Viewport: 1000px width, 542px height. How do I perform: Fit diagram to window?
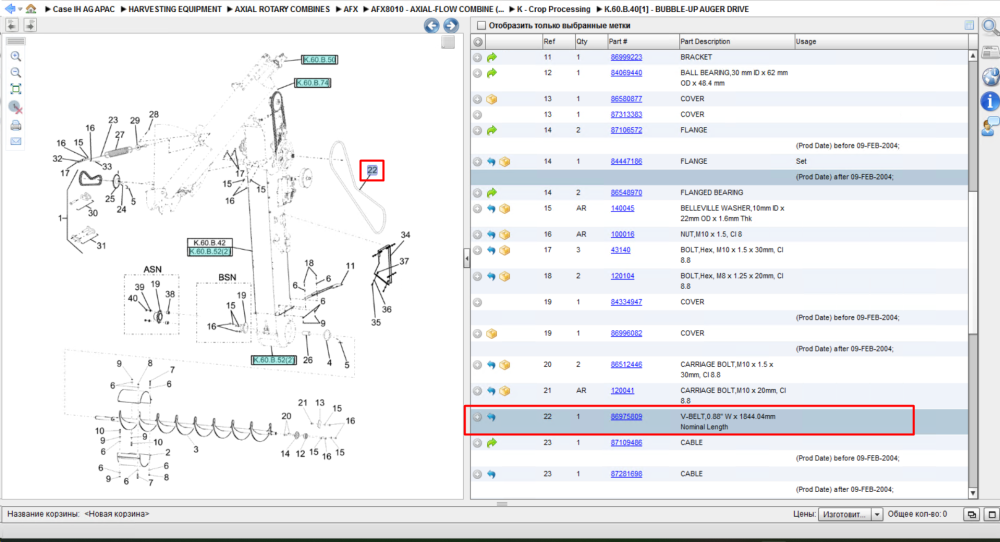(16, 89)
